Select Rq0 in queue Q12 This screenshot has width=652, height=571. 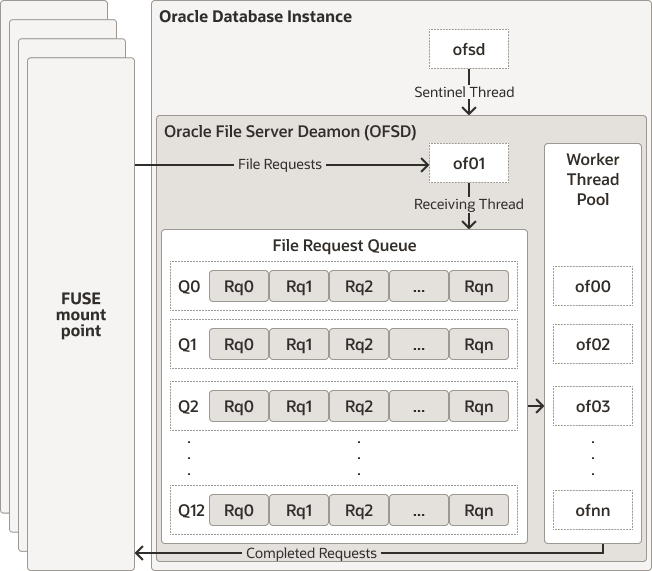point(239,510)
